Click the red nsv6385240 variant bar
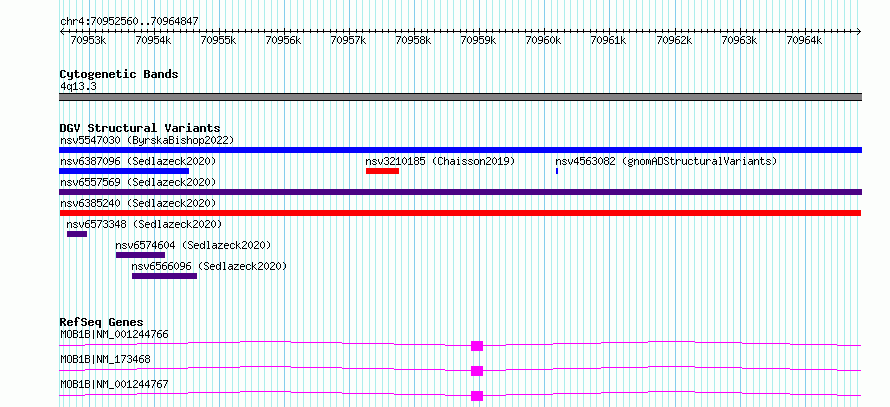Image resolution: width=890 pixels, height=407 pixels. pos(460,213)
